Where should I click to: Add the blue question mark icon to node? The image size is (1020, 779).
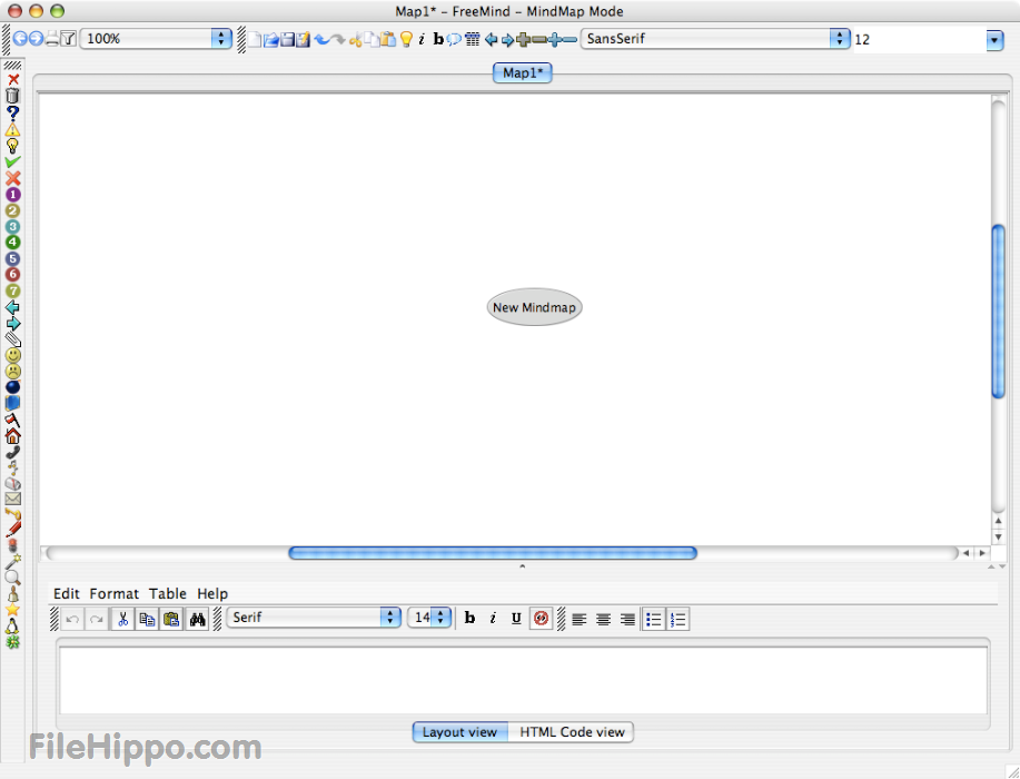[x=12, y=112]
